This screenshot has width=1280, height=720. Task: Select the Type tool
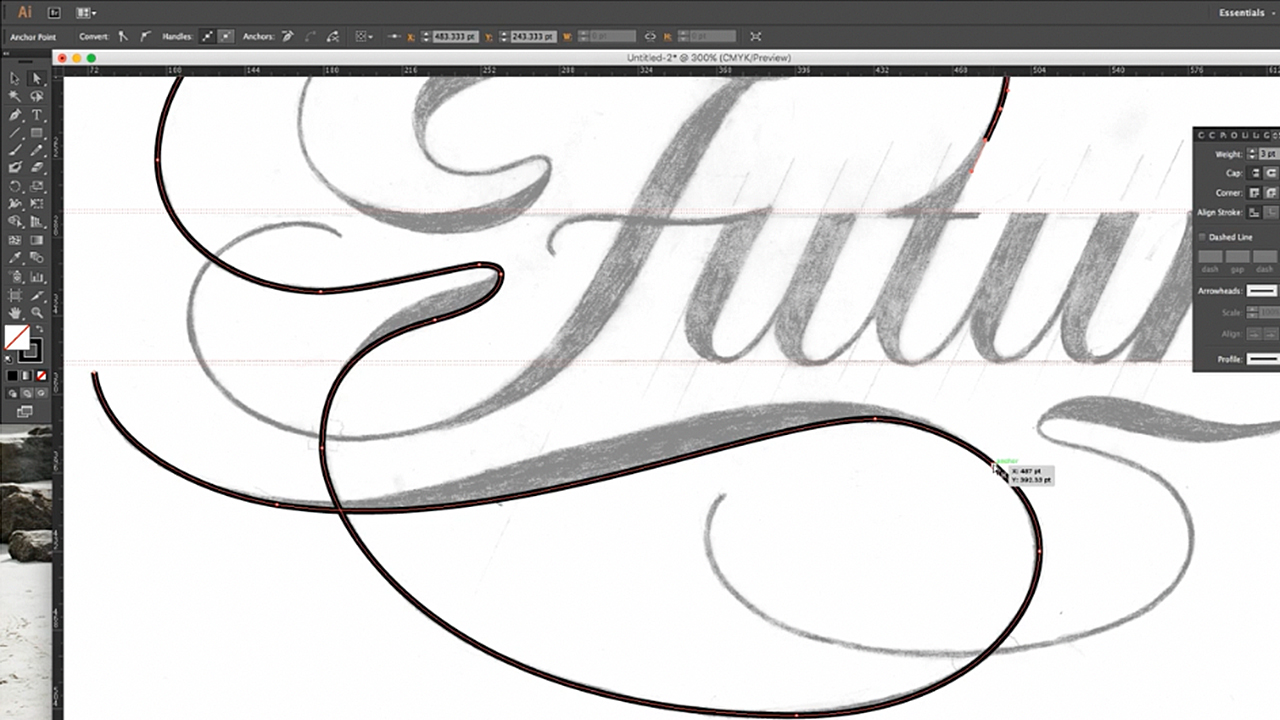coord(37,116)
